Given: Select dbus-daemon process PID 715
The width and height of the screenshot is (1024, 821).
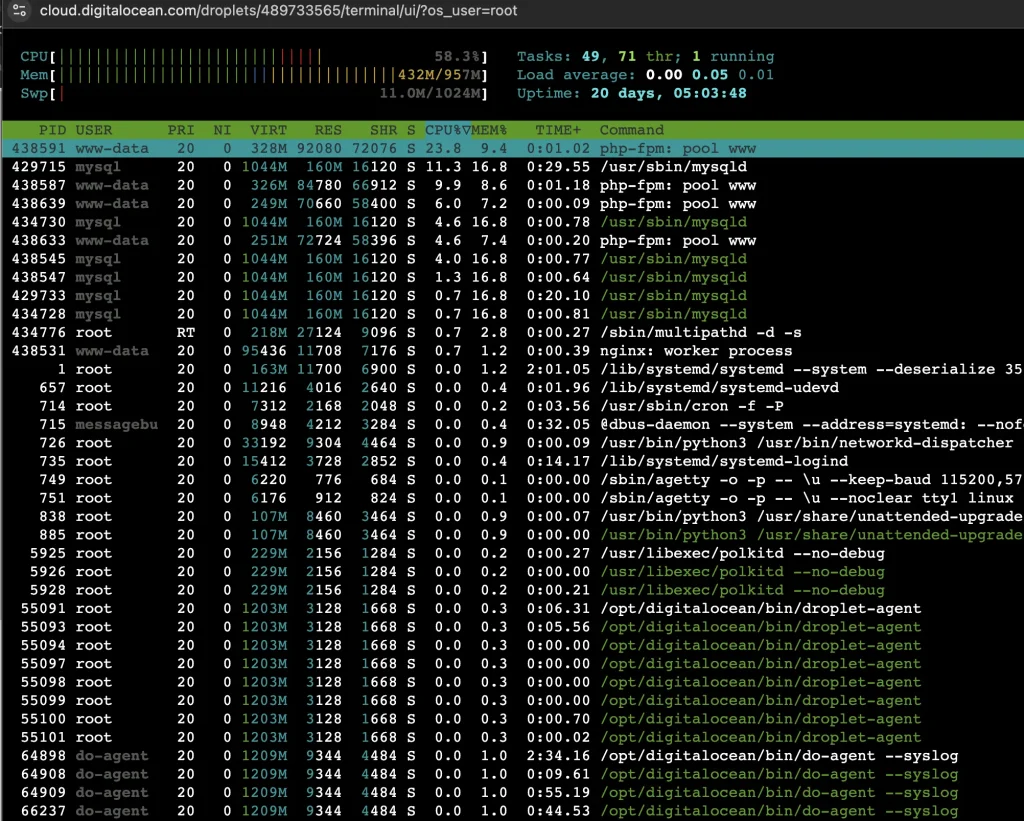Looking at the screenshot, I should pyautogui.click(x=512, y=425).
